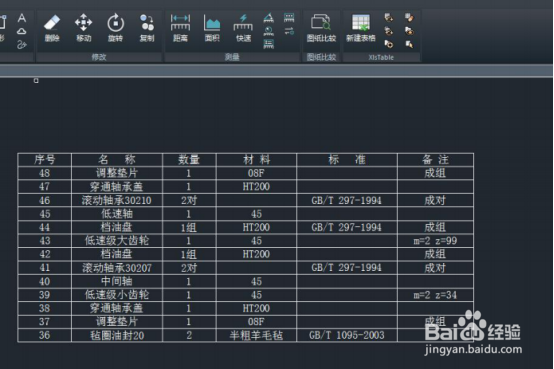Expand the 测量 panel title
Viewport: 554px width, 369px height.
coord(232,57)
